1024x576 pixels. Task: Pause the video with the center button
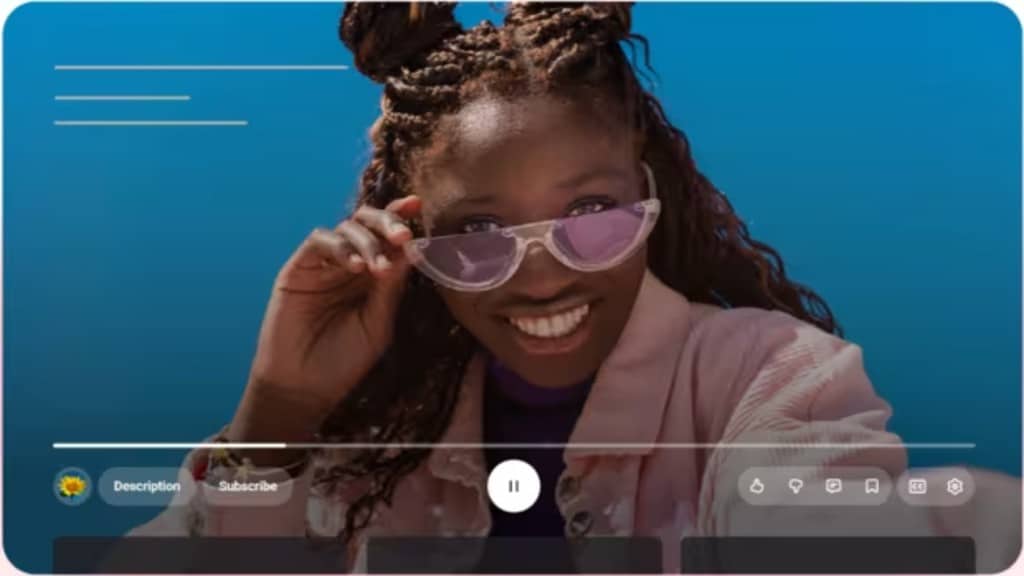tap(514, 487)
